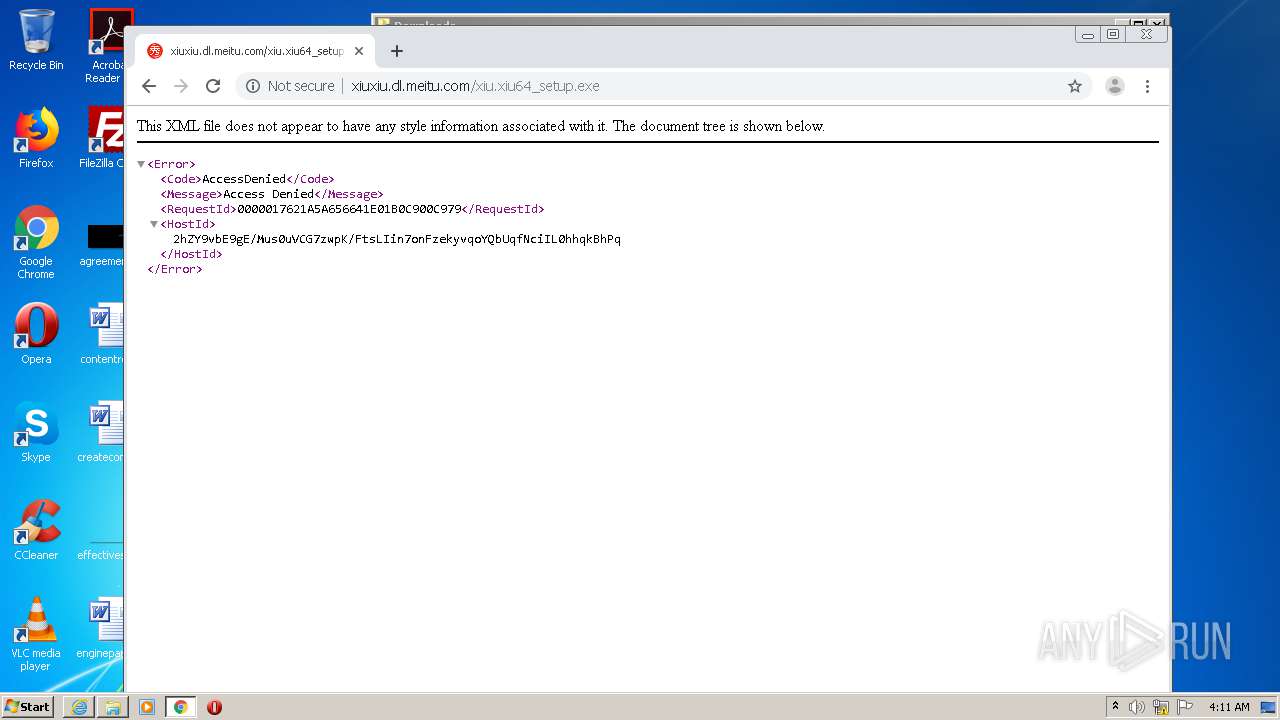Open the agreemen desktop file

[104, 246]
